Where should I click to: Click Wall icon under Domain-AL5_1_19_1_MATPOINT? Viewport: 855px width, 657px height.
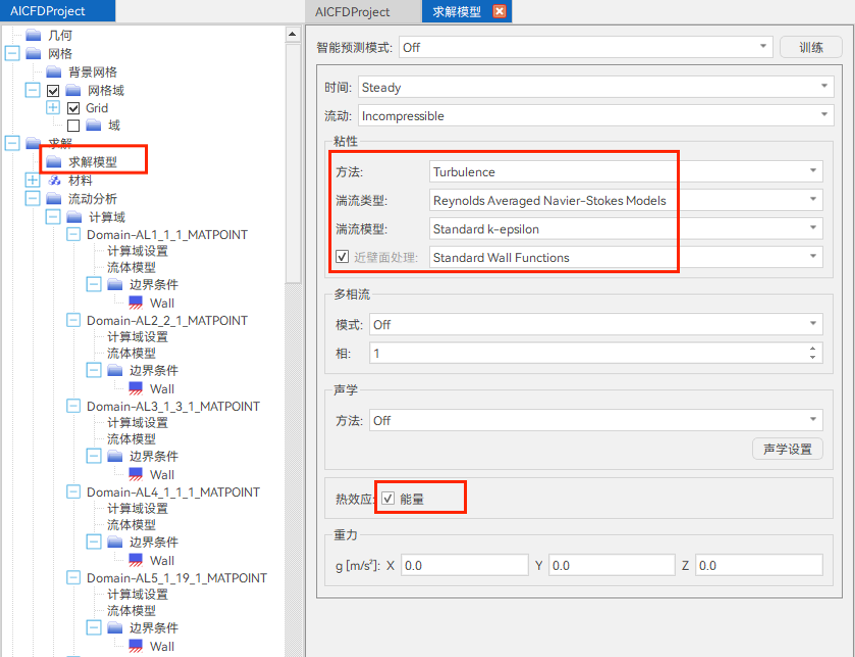[x=135, y=646]
